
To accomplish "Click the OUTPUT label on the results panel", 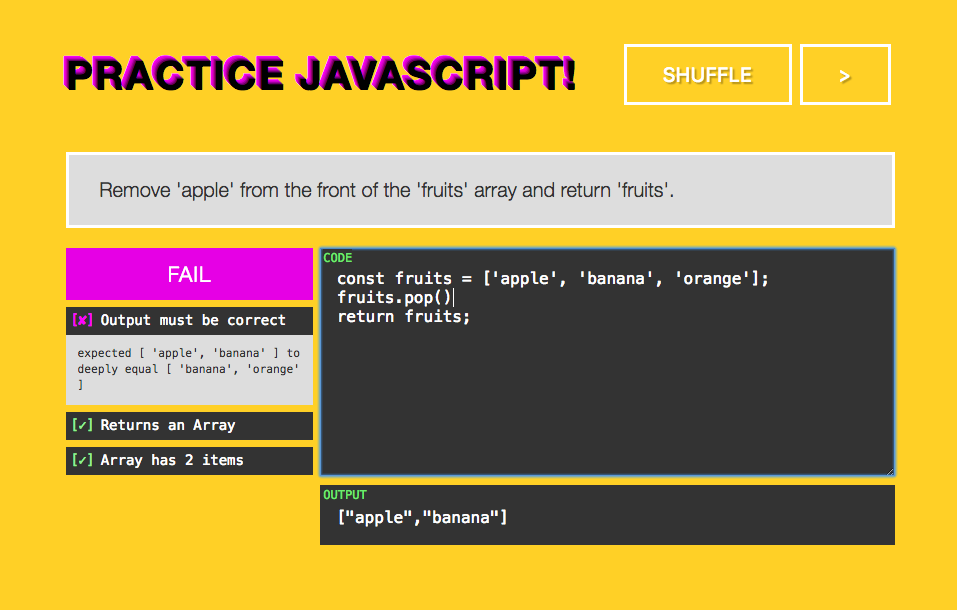I will click(x=345, y=494).
